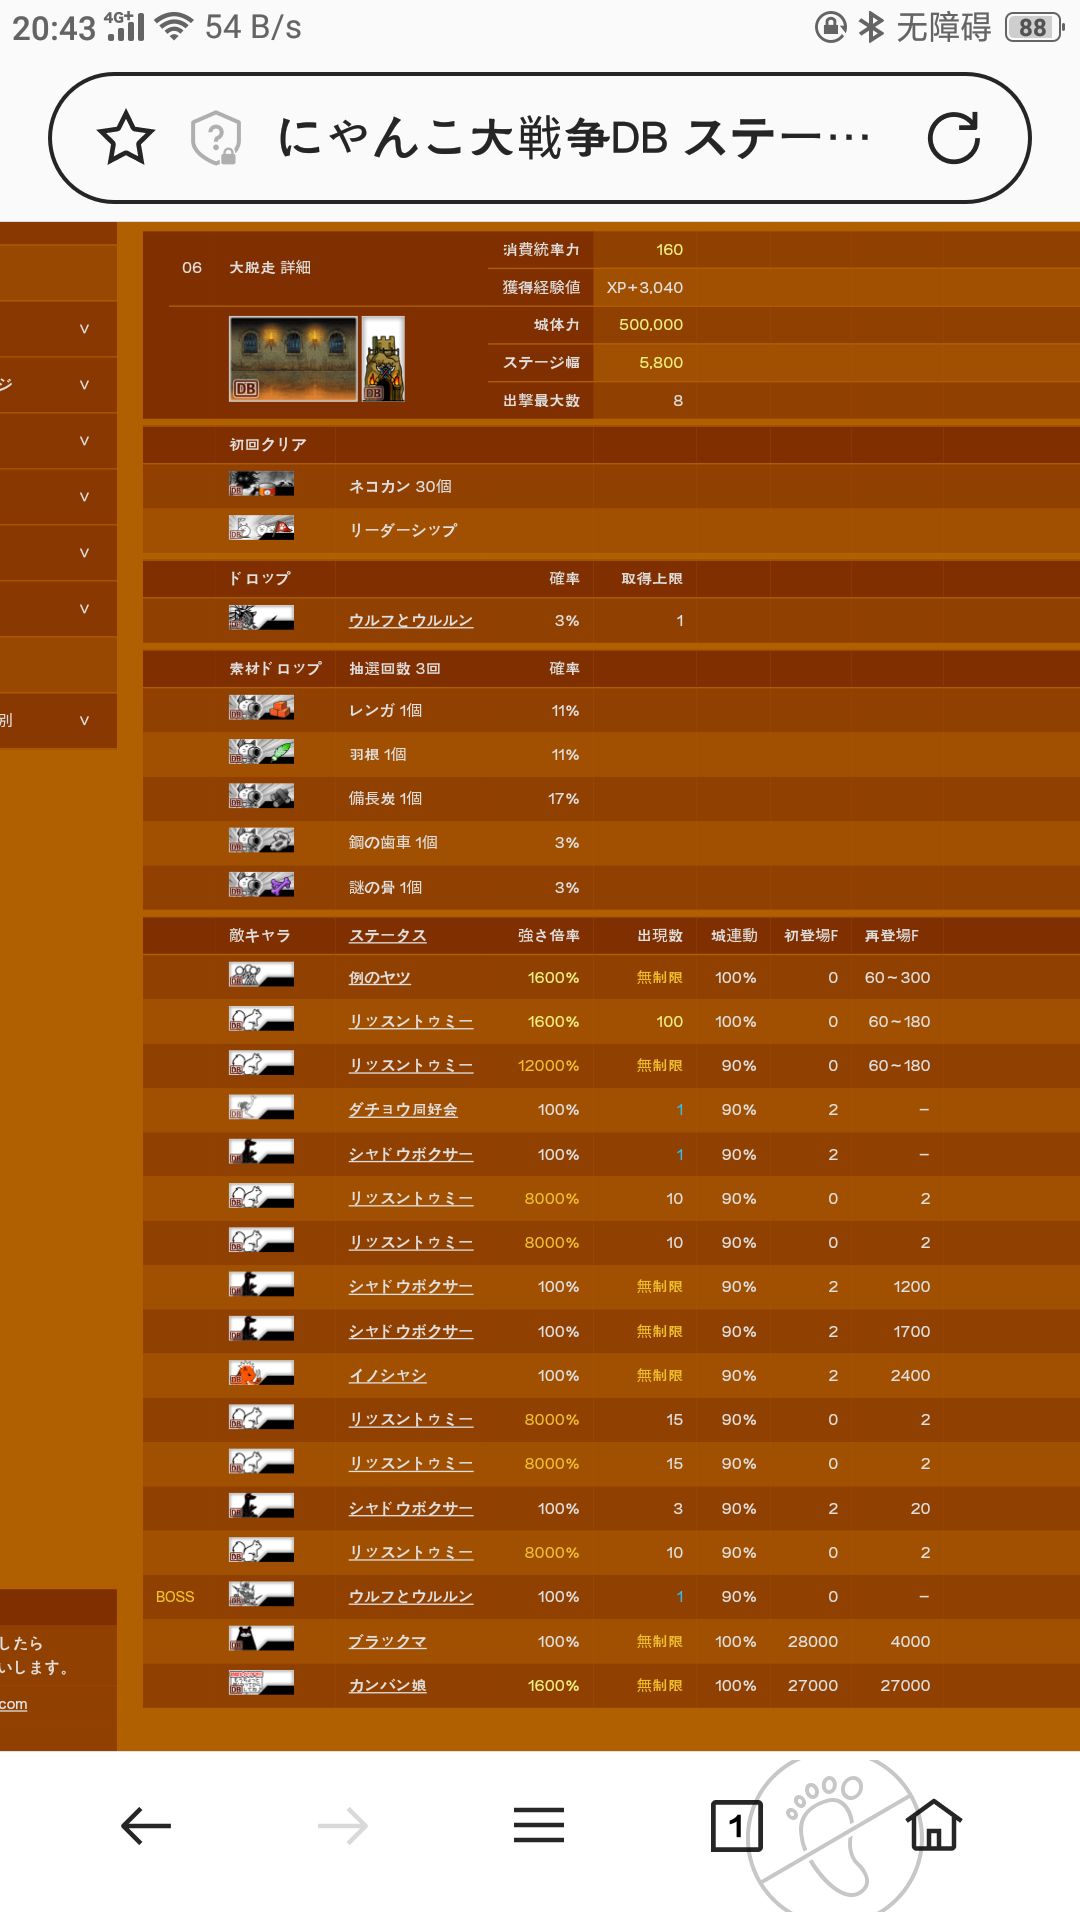Image resolution: width=1080 pixels, height=1920 pixels.
Task: Open the tab switcher showing 1
Action: point(736,1826)
